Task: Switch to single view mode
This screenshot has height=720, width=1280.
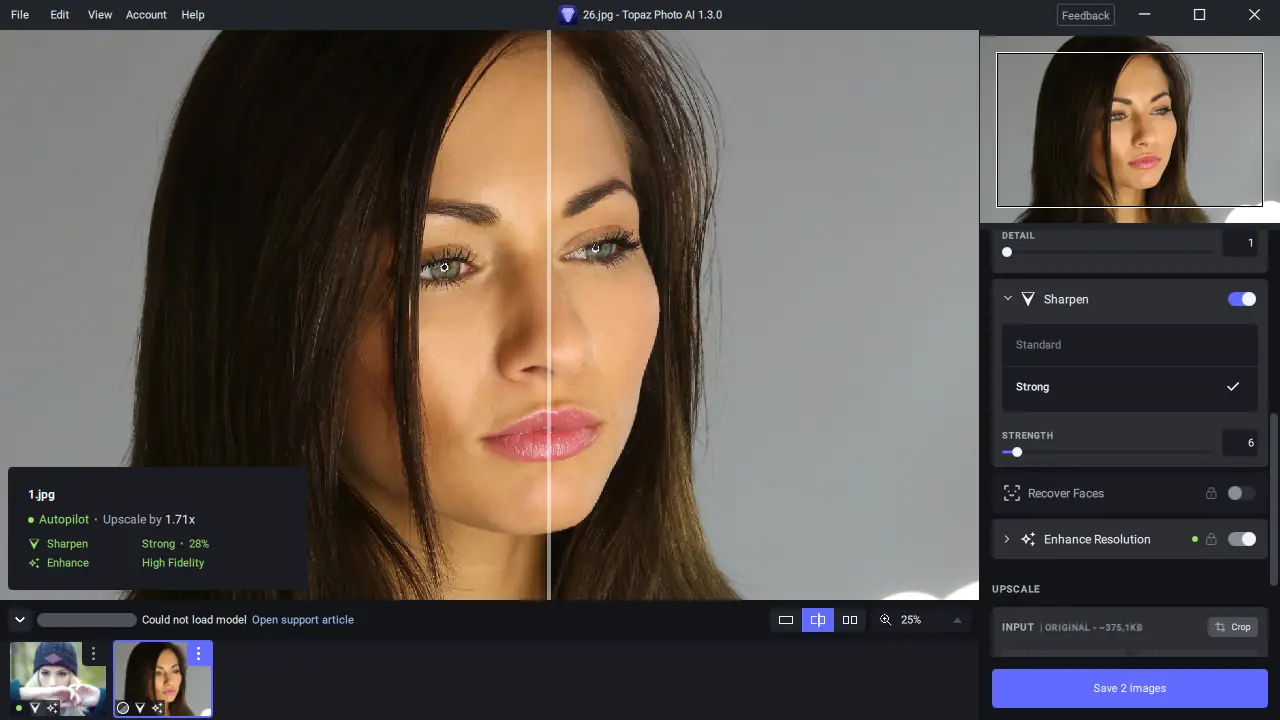Action: click(x=786, y=620)
